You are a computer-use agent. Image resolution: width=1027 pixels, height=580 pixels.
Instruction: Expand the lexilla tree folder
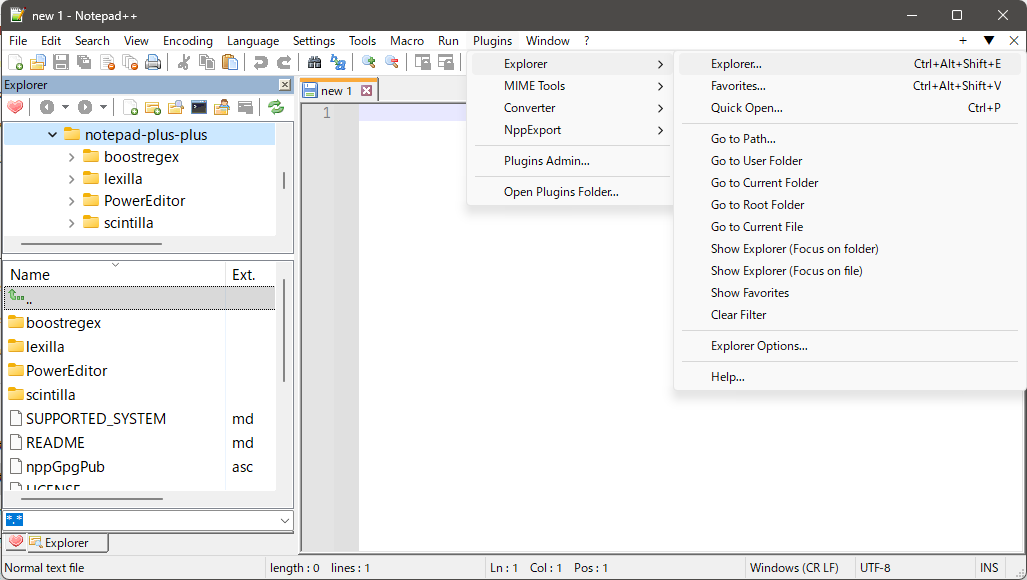click(71, 179)
